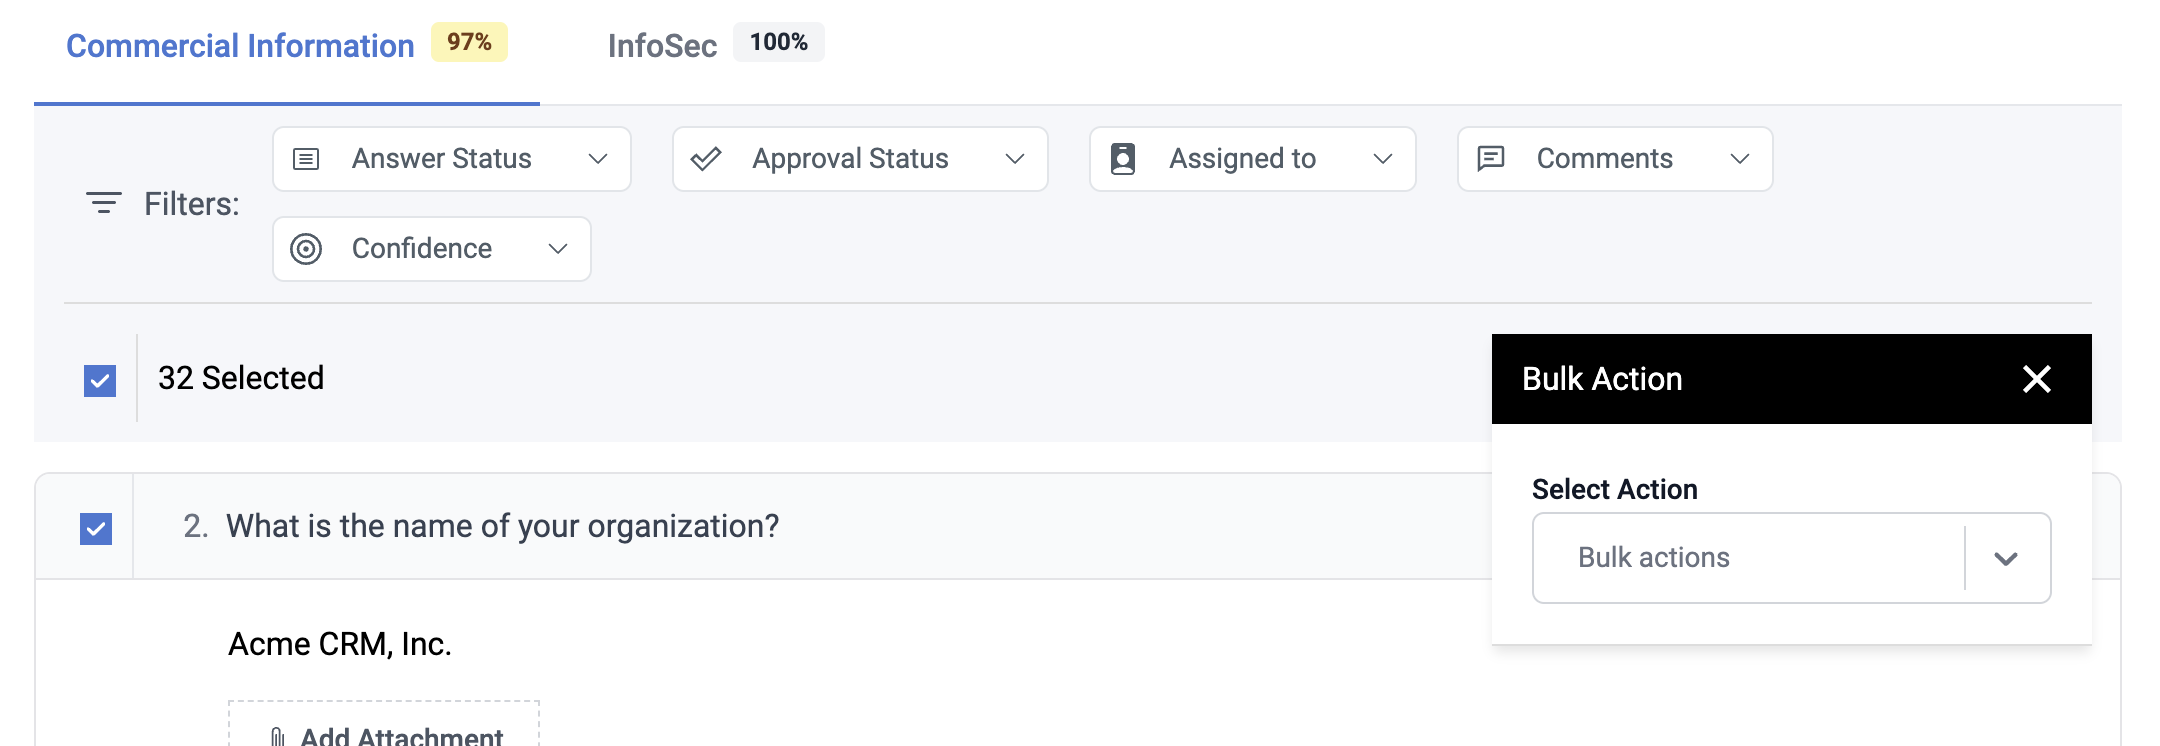Screen dimensions: 2160x746
Task: Click the Acme CRM, Inc. answer text
Action: (x=340, y=644)
